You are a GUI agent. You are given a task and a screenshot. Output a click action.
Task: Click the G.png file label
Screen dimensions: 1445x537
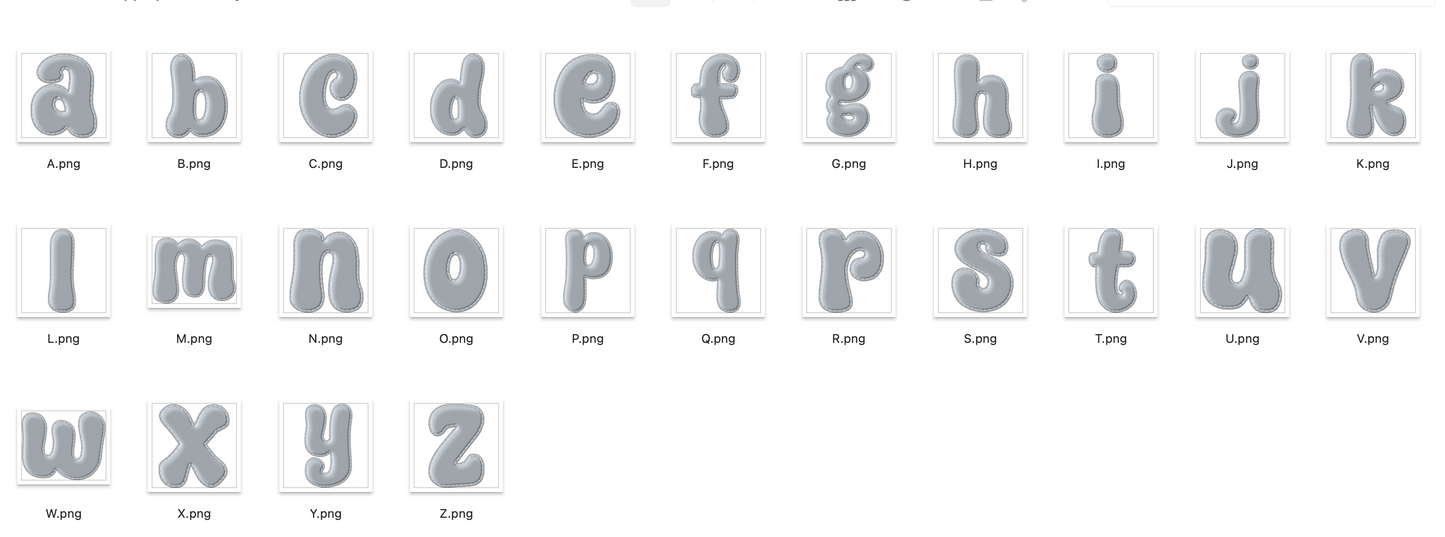pos(849,164)
